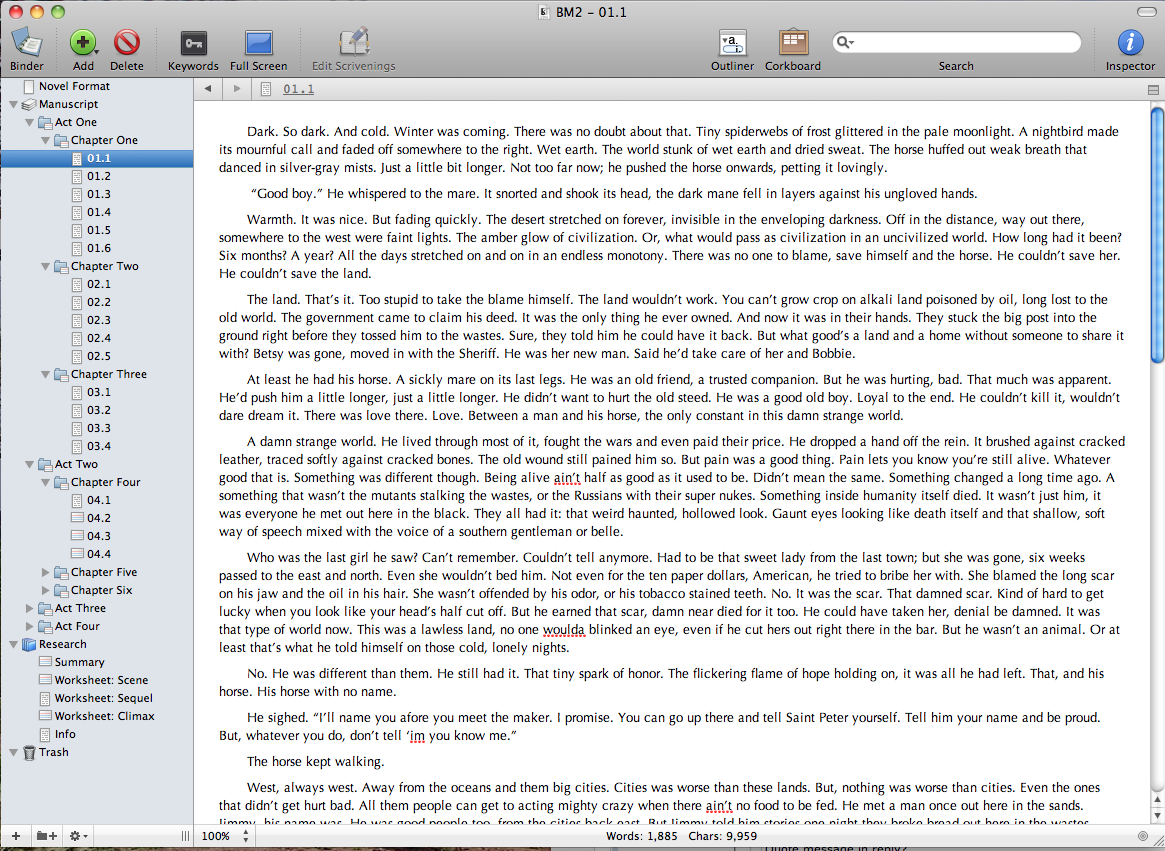Click the Research folder icon
Screen dimensions: 1165x851
click(x=29, y=644)
